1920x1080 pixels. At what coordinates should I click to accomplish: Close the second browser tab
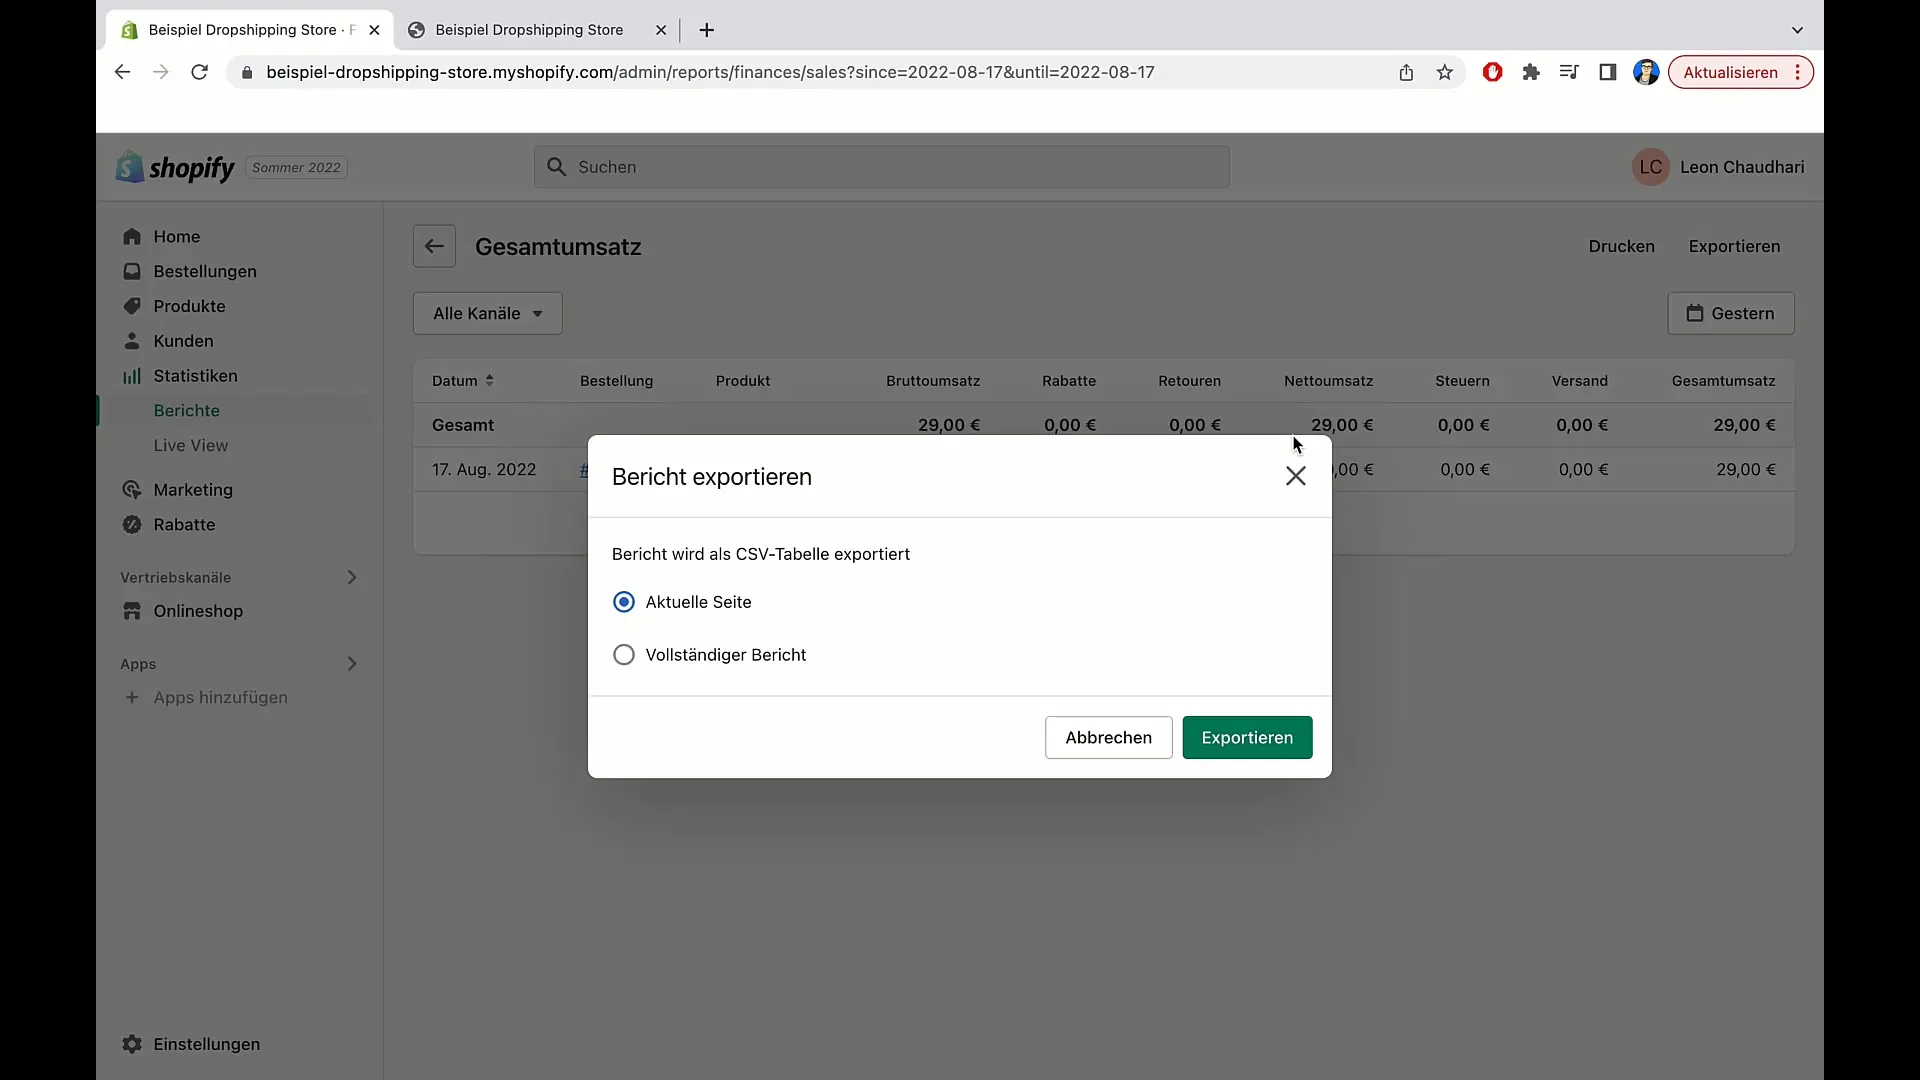point(661,30)
